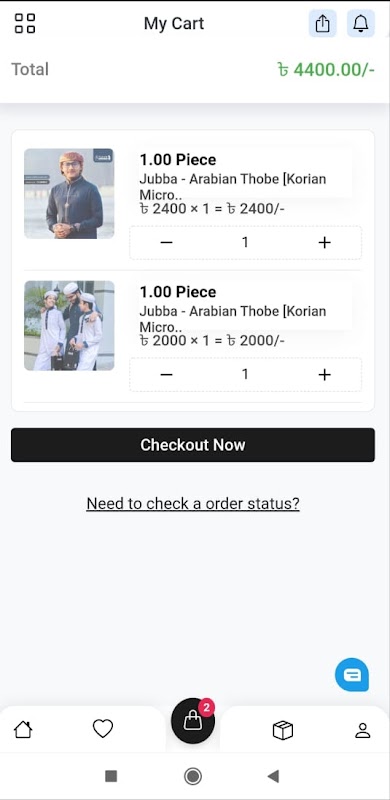Tap Android back navigation triangle
The height and width of the screenshot is (800, 390).
pyautogui.click(x=273, y=777)
